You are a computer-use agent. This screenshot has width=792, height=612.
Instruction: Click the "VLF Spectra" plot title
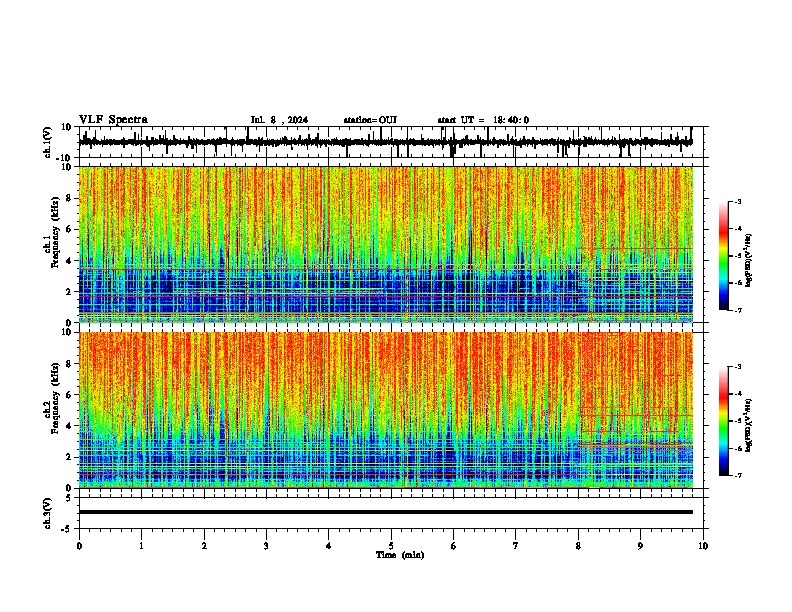click(x=113, y=120)
